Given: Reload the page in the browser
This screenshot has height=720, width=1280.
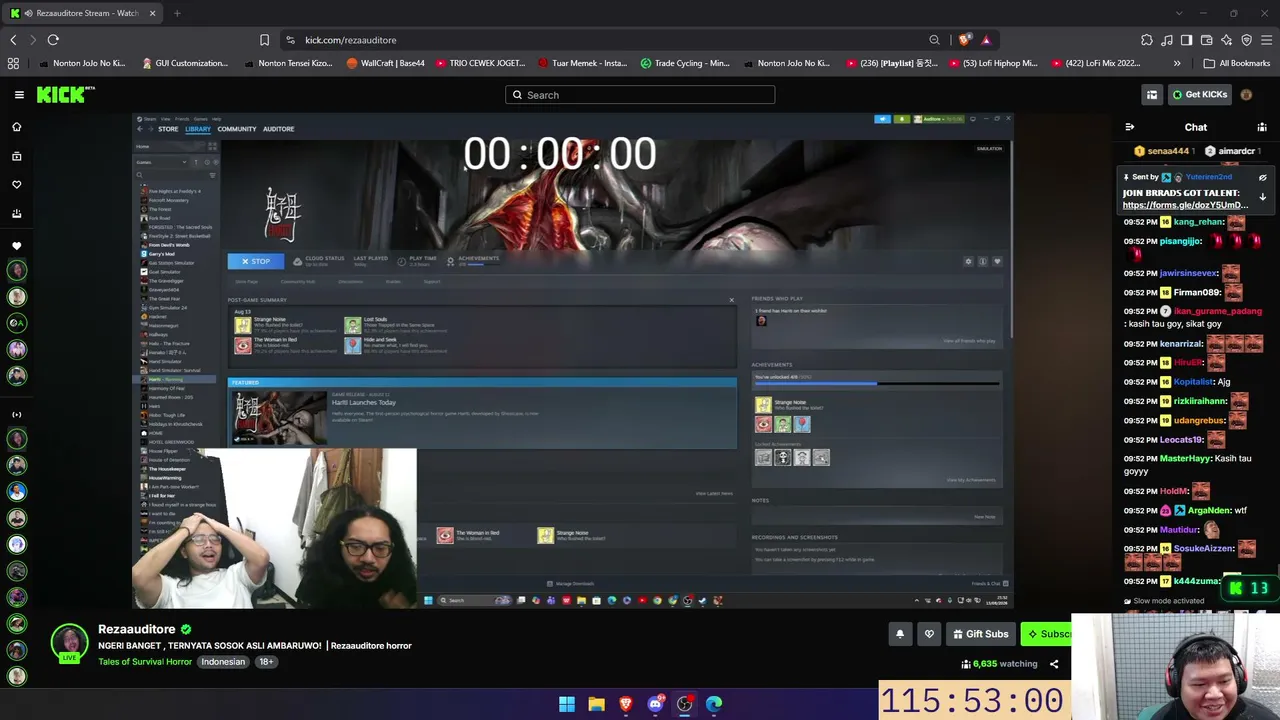Looking at the screenshot, I should pyautogui.click(x=53, y=40).
